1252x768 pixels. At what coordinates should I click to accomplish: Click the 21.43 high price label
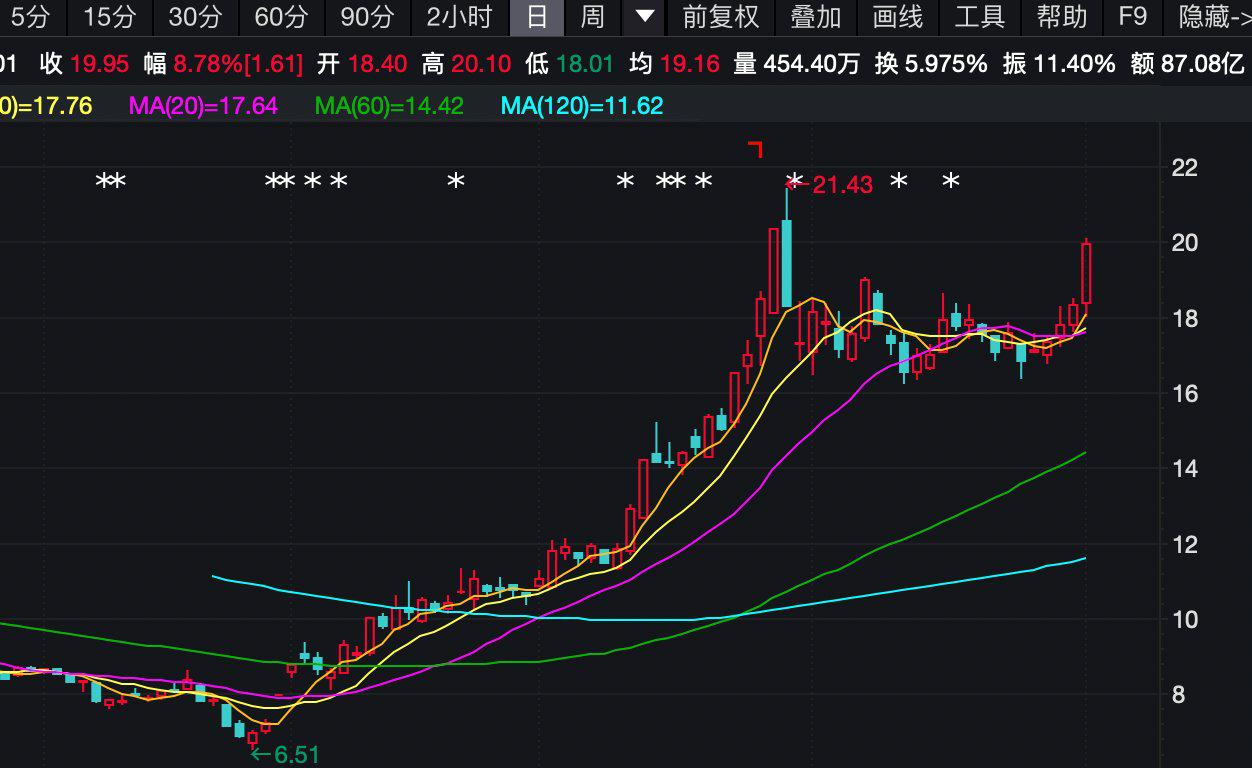tap(842, 185)
